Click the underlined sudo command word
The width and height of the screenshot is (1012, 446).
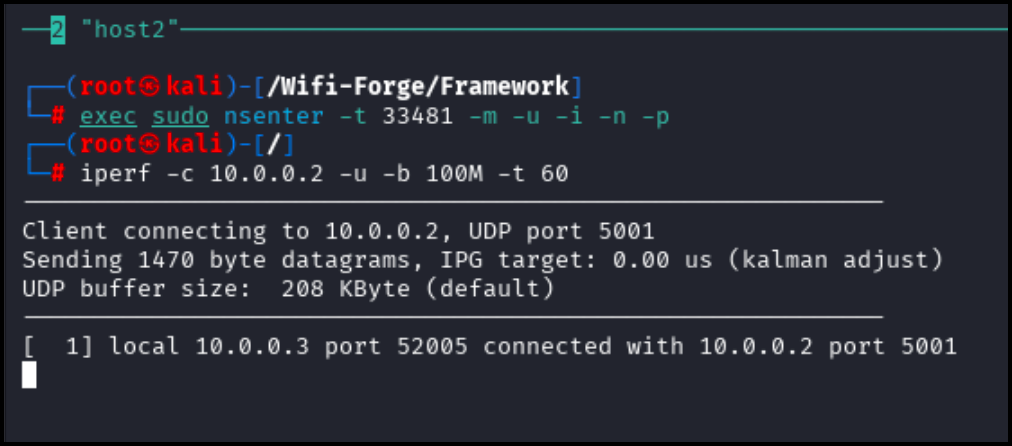[180, 116]
